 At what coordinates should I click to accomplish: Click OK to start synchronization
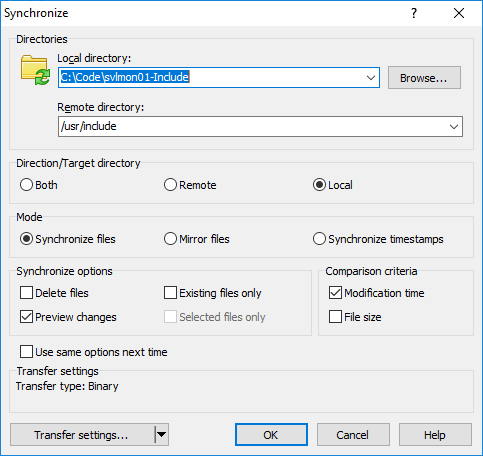pyautogui.click(x=271, y=435)
